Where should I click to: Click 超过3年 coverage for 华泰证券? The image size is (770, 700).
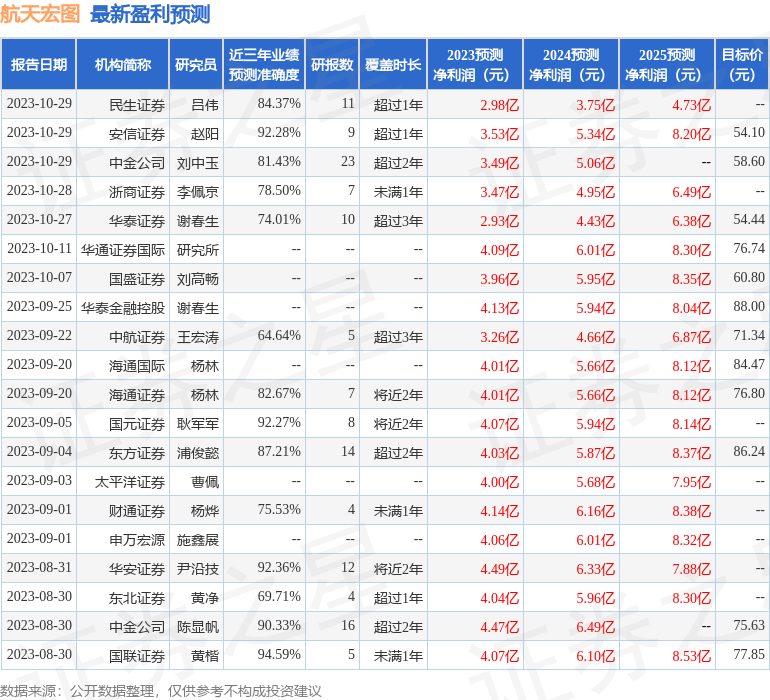[398, 221]
